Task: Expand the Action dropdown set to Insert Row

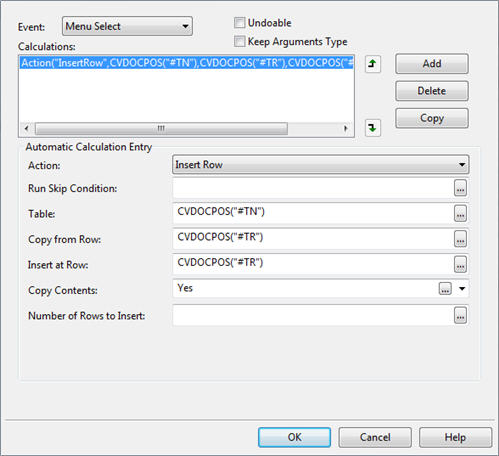Action: click(x=321, y=164)
